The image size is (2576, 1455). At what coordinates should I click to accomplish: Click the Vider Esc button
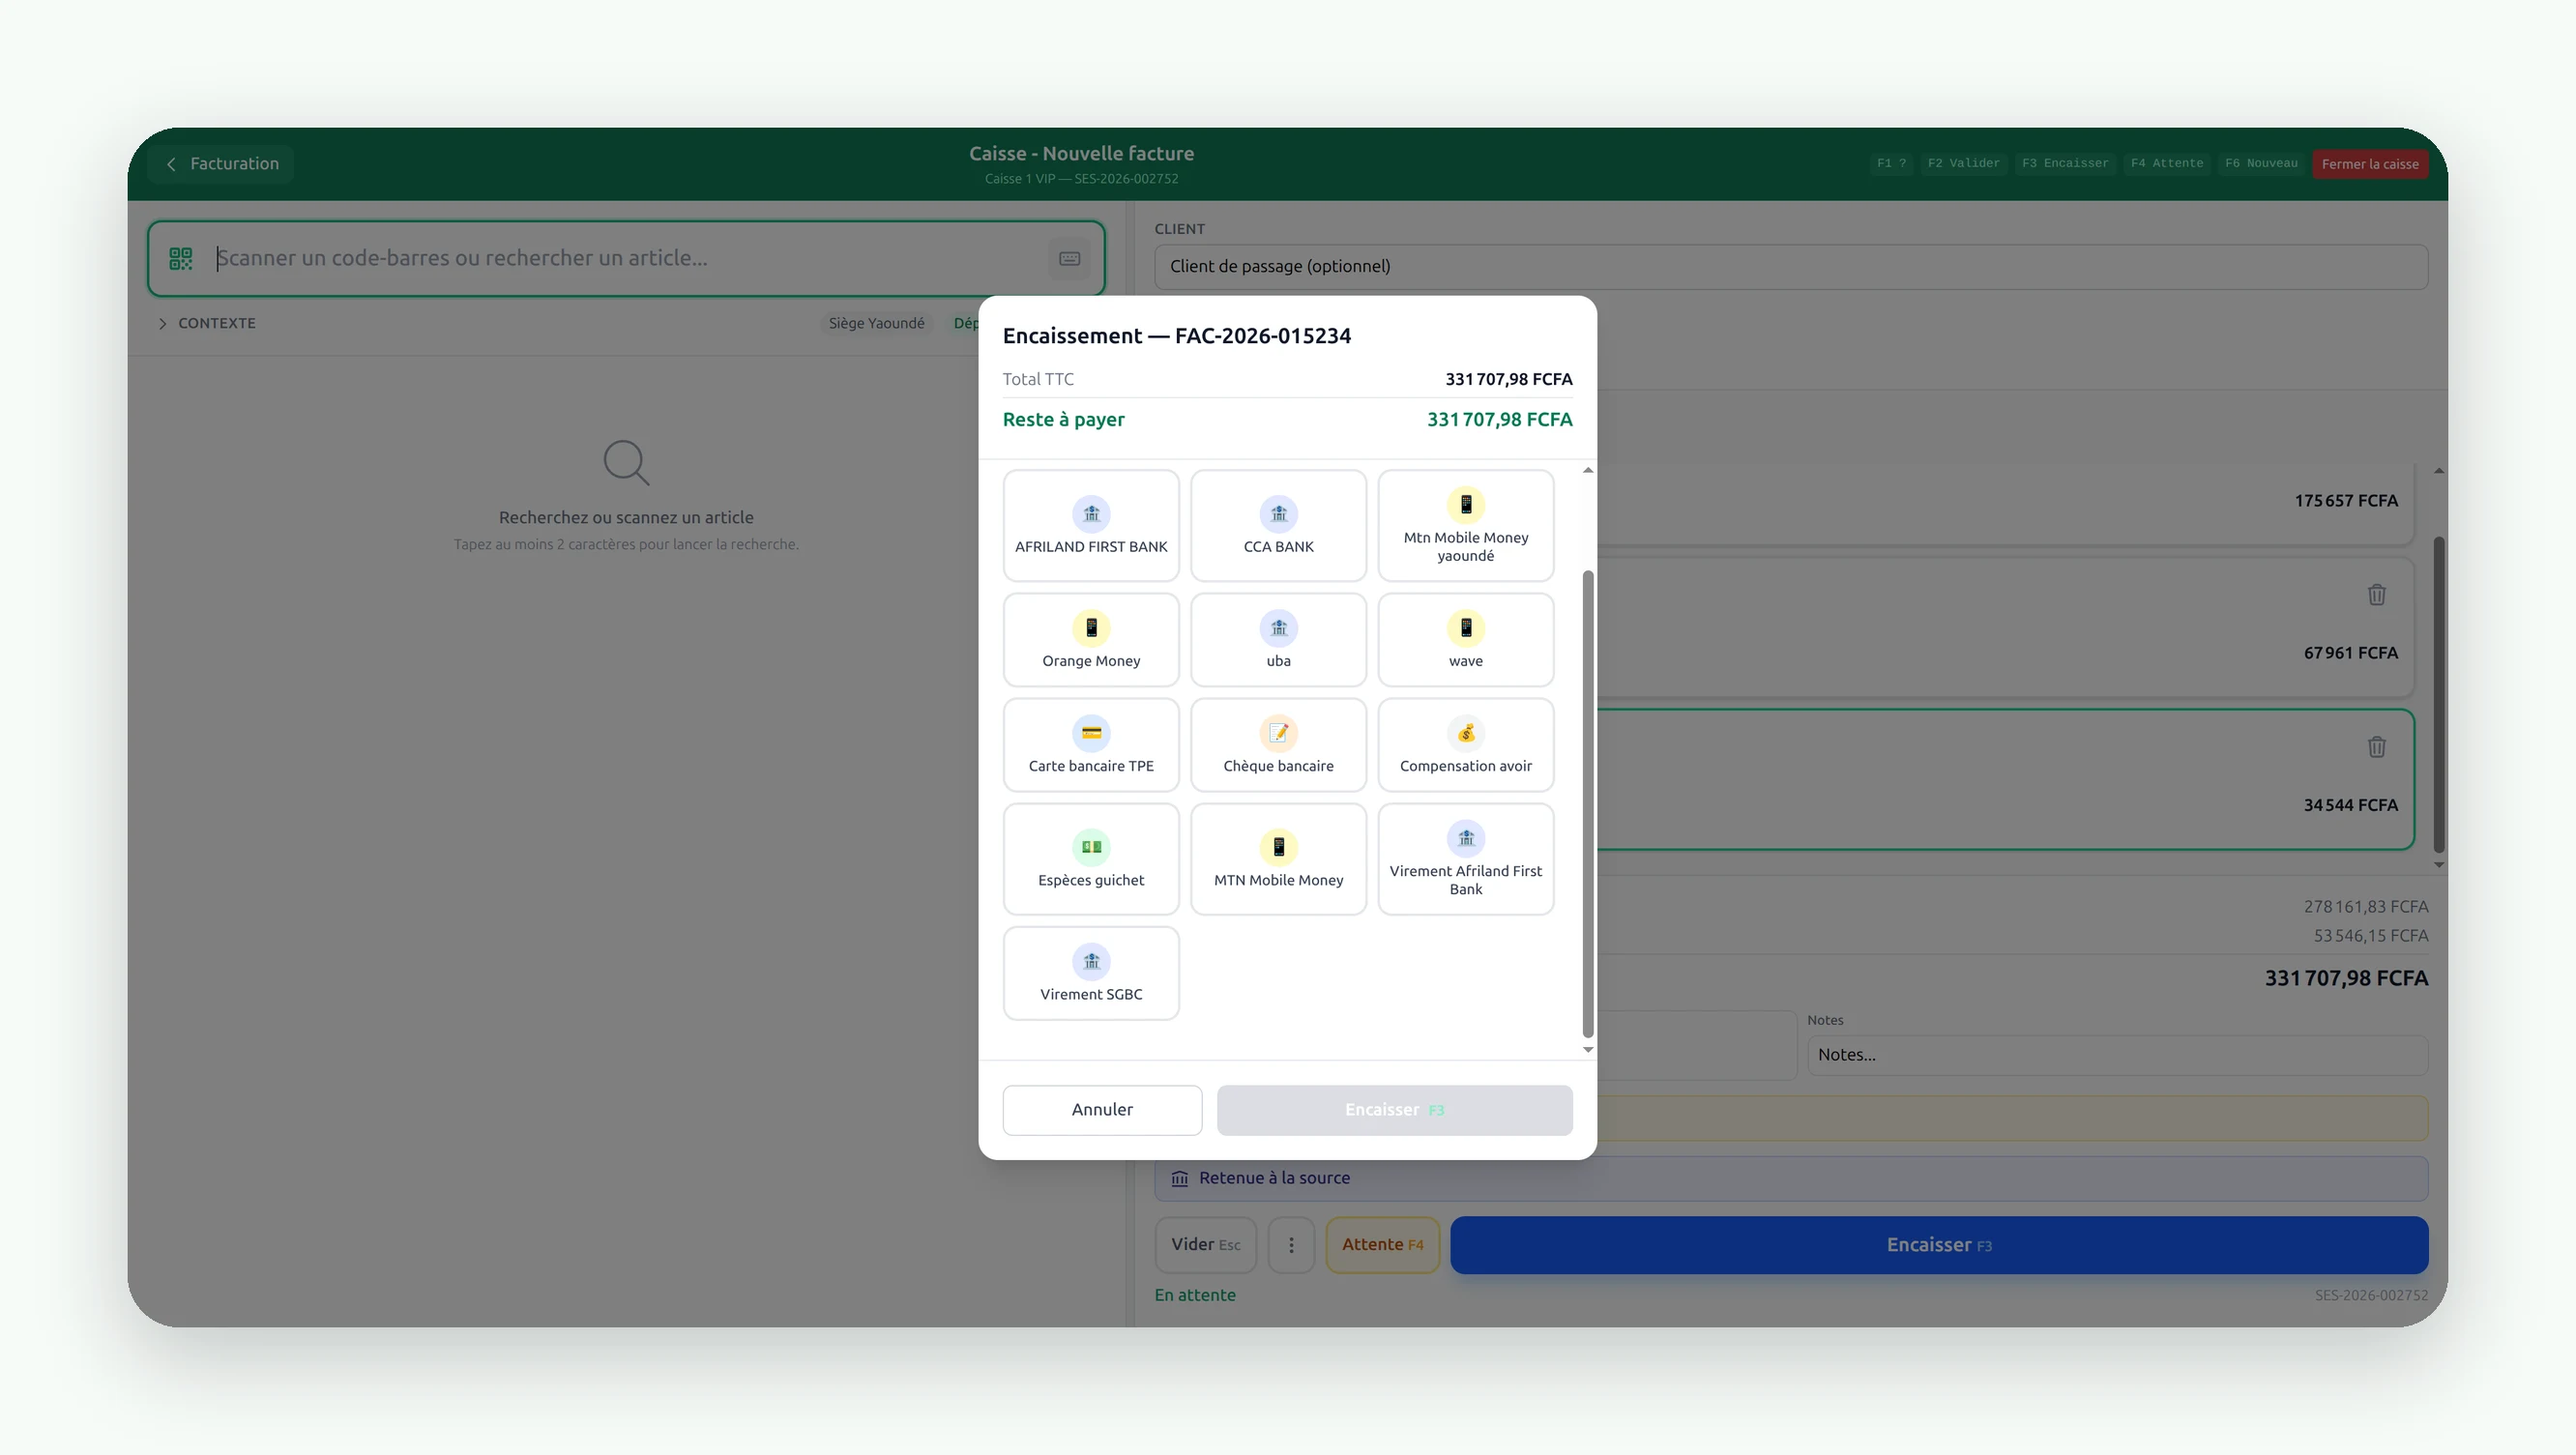1205,1245
